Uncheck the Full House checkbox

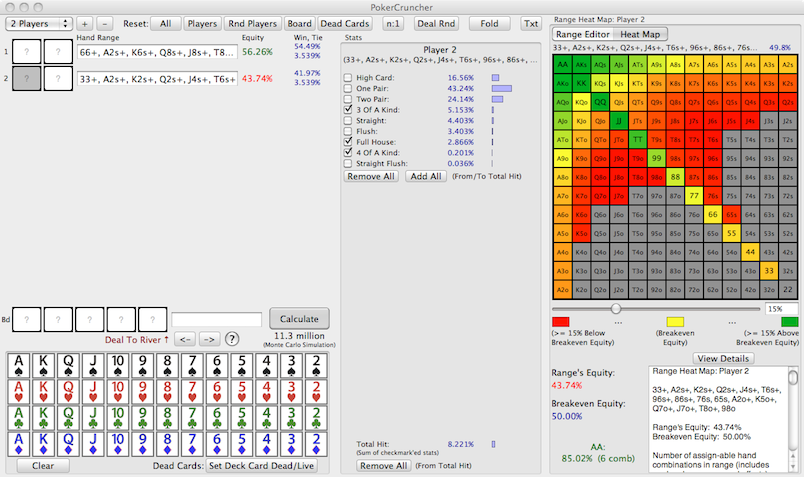point(348,142)
